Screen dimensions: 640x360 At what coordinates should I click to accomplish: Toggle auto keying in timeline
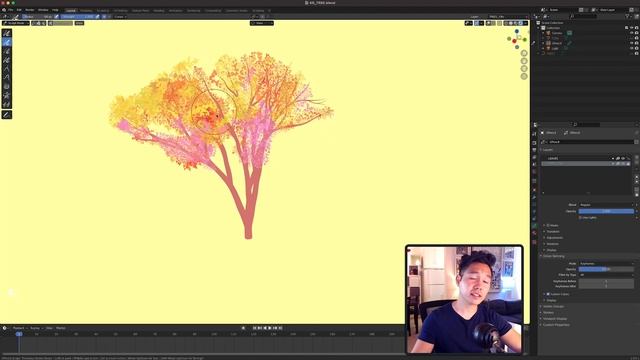(x=244, y=328)
